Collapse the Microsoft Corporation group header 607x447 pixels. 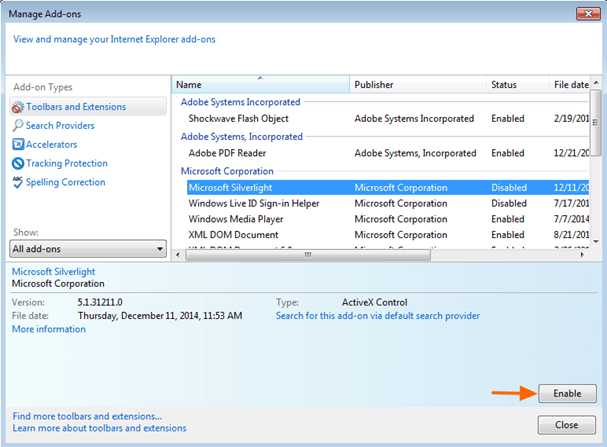coord(227,171)
